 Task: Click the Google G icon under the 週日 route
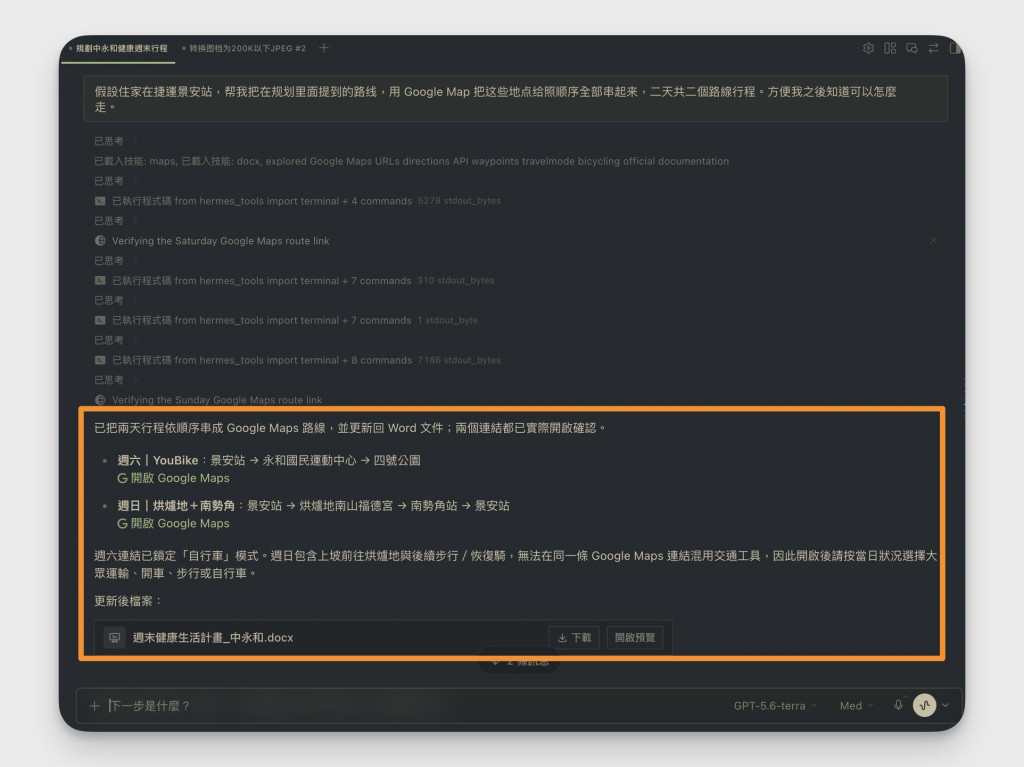pyautogui.click(x=122, y=523)
